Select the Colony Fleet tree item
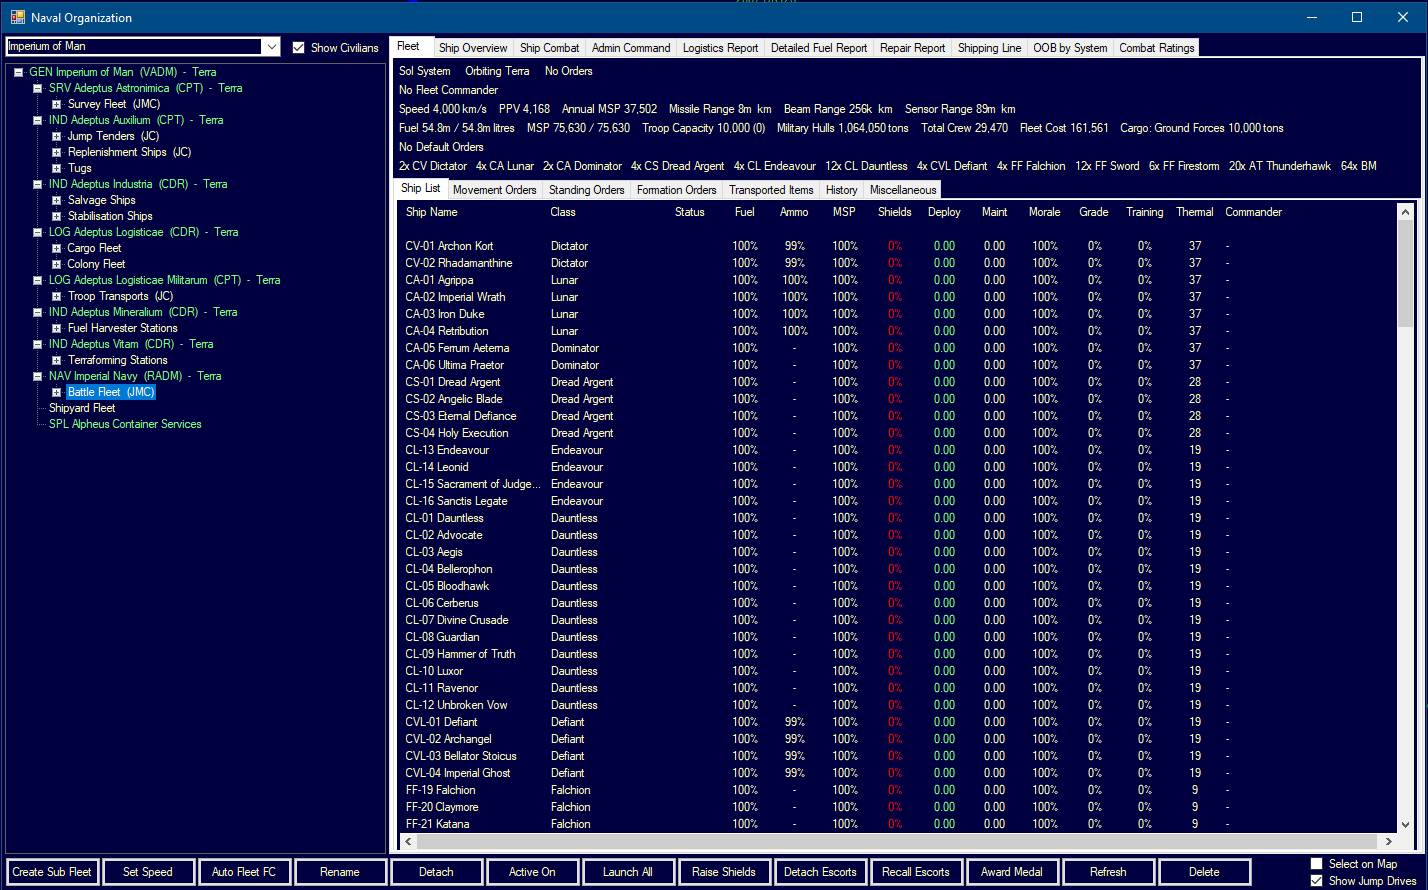 [x=96, y=264]
